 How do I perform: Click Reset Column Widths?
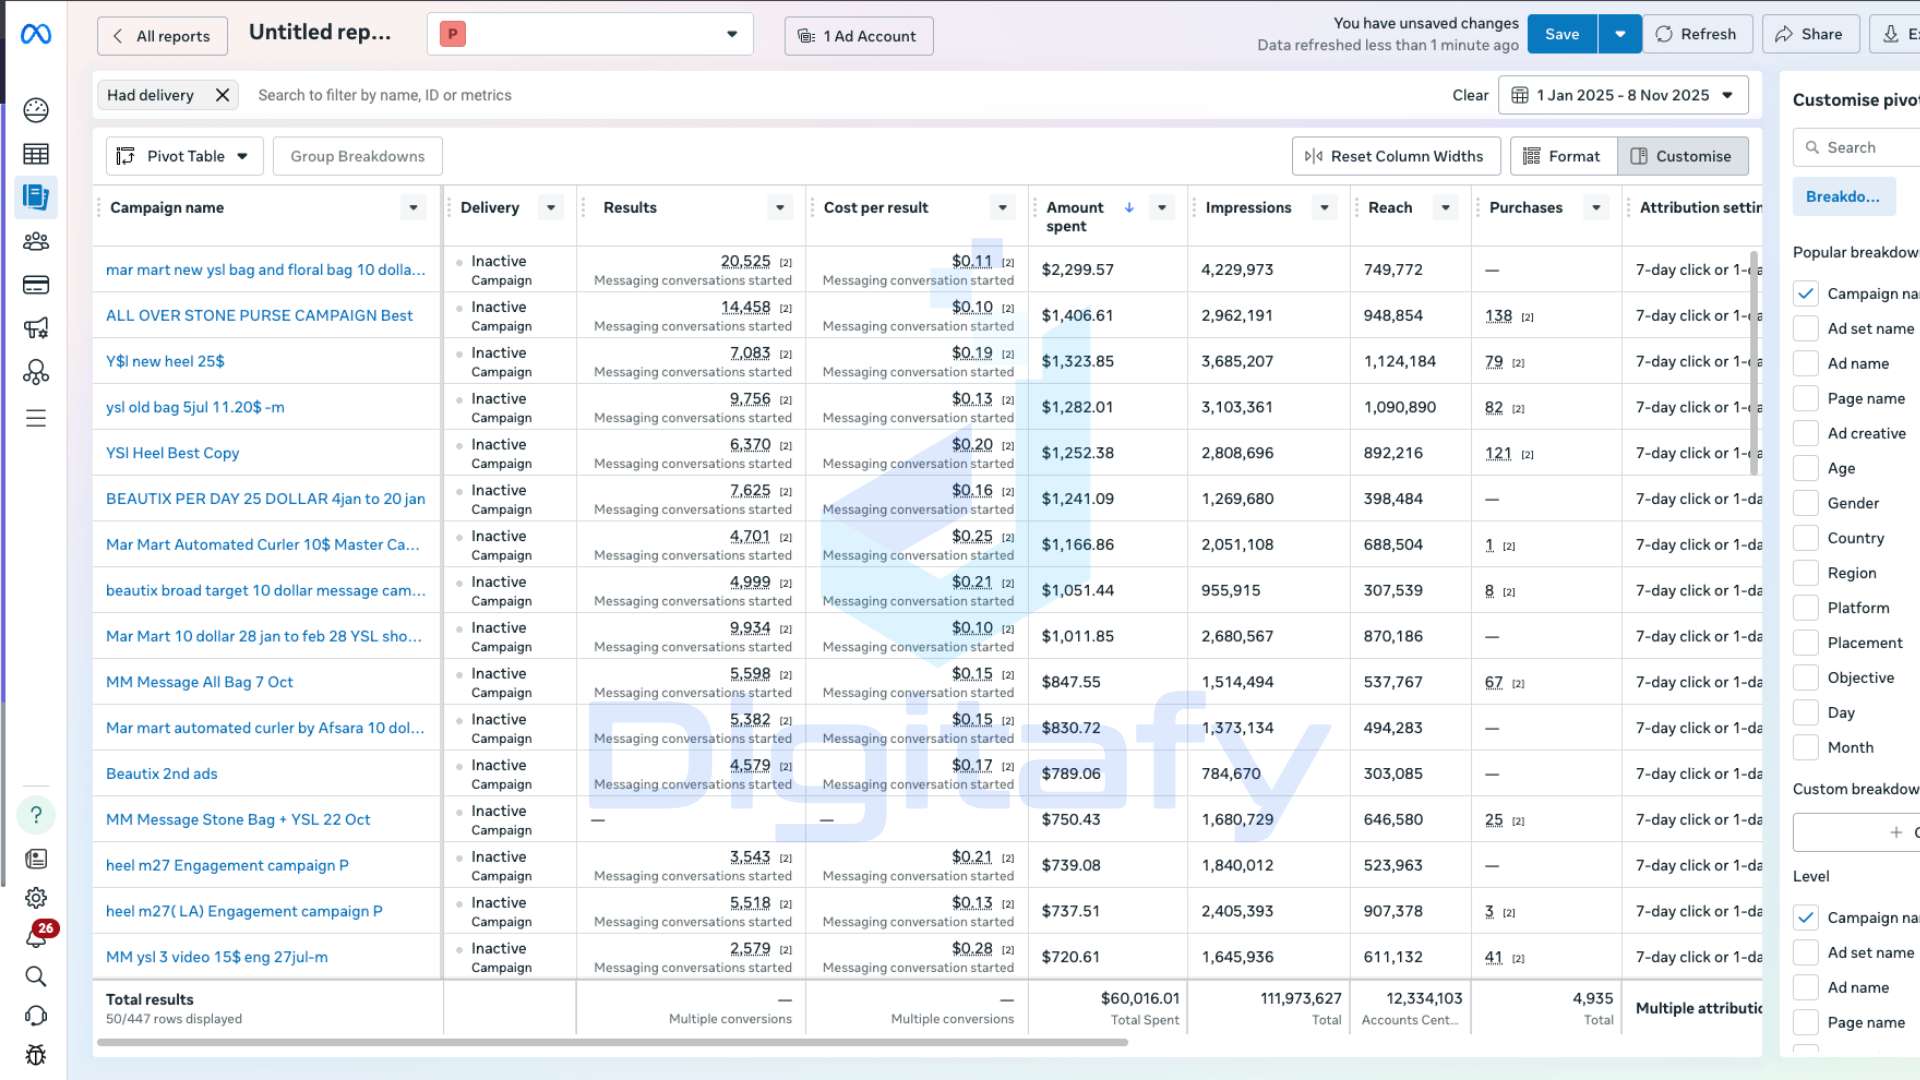click(1396, 156)
